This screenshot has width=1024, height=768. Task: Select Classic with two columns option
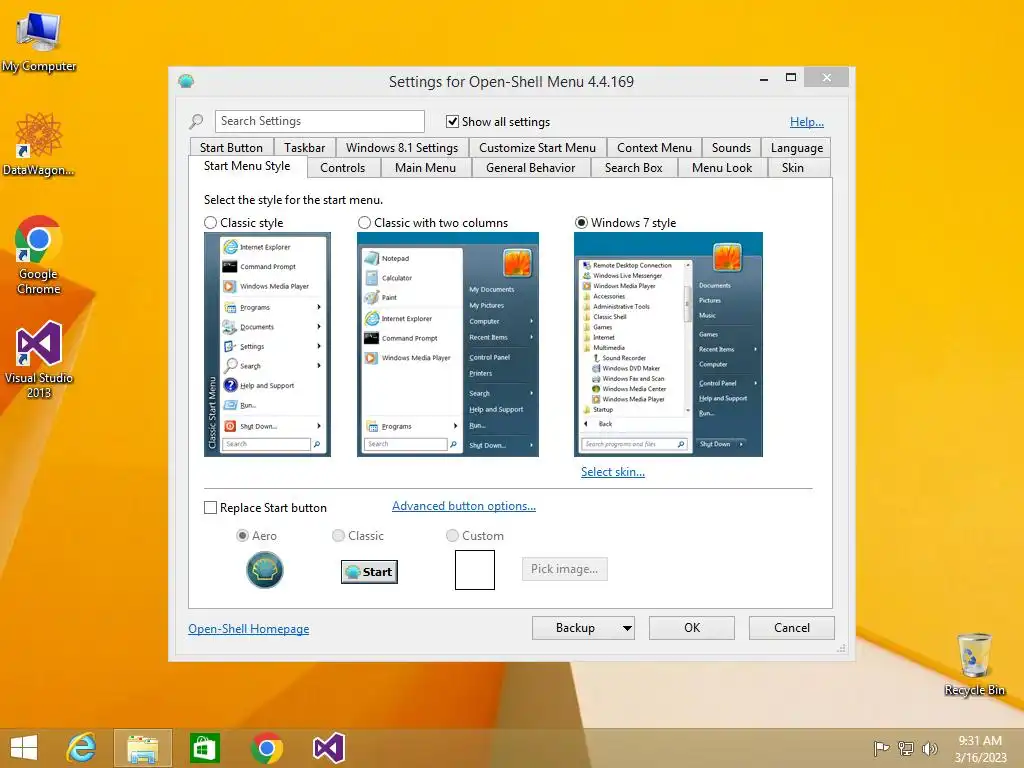tap(364, 223)
